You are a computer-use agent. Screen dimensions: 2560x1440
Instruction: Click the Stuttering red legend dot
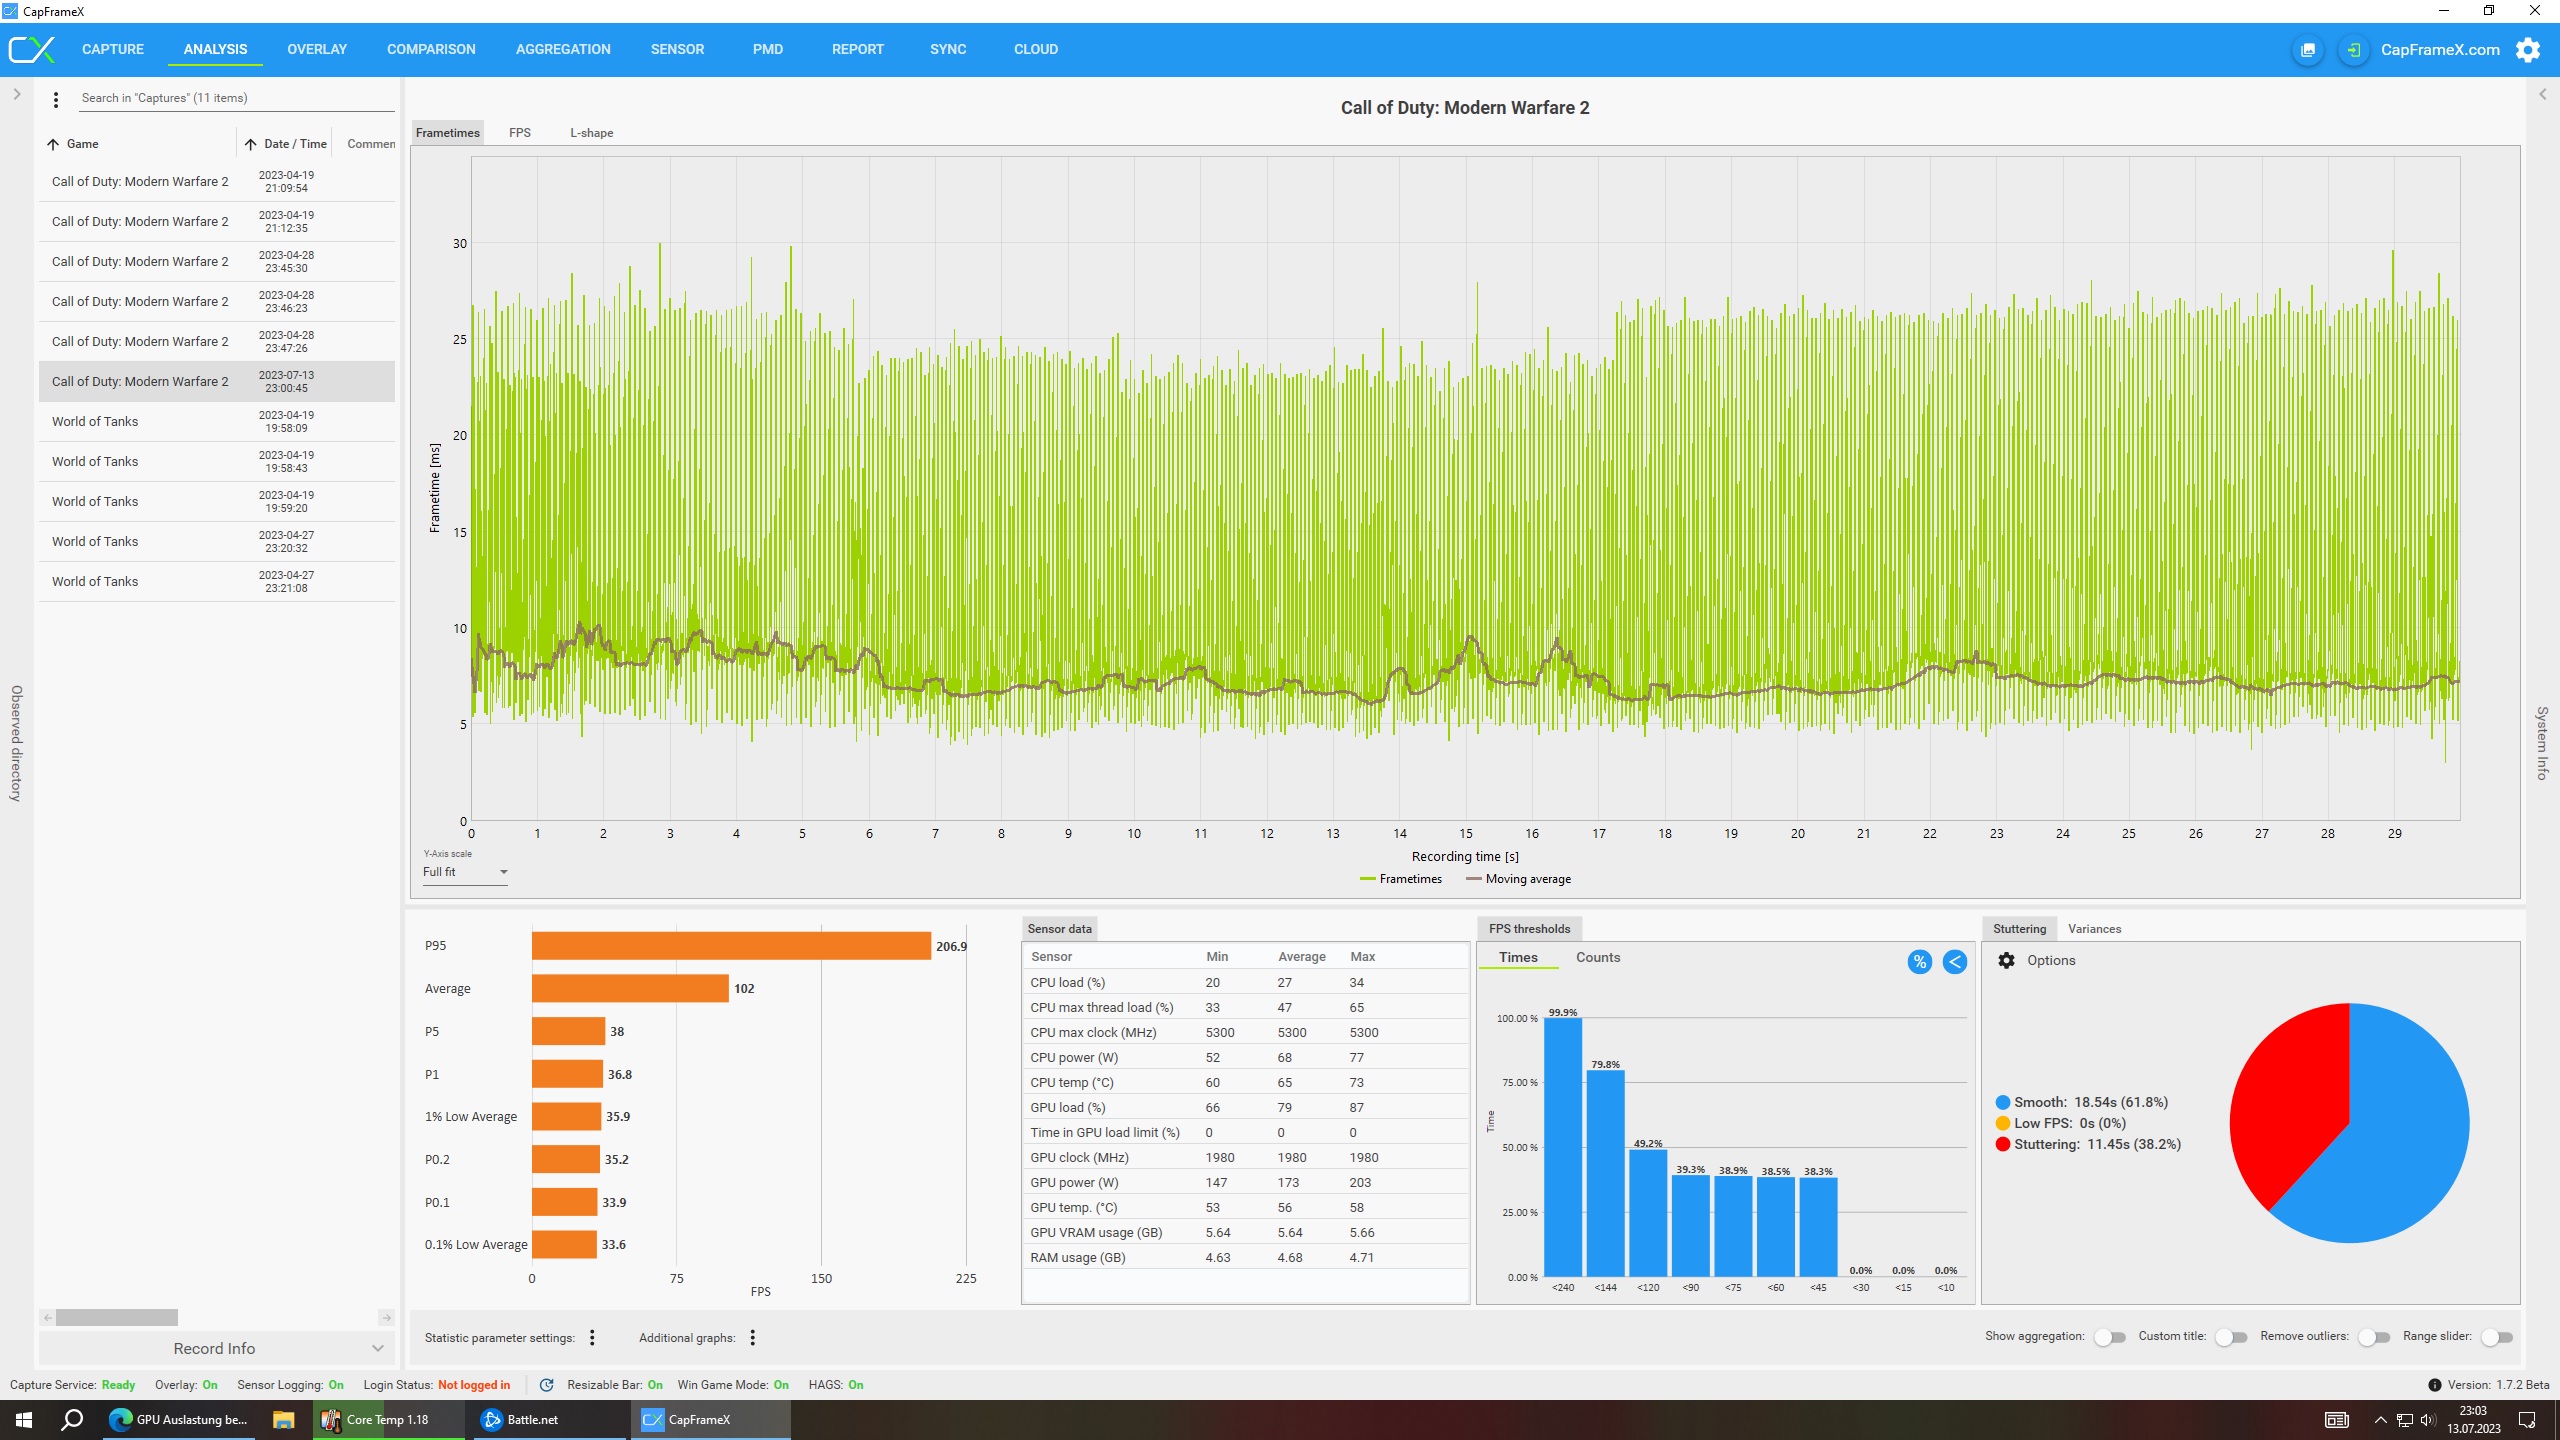[x=2003, y=1145]
